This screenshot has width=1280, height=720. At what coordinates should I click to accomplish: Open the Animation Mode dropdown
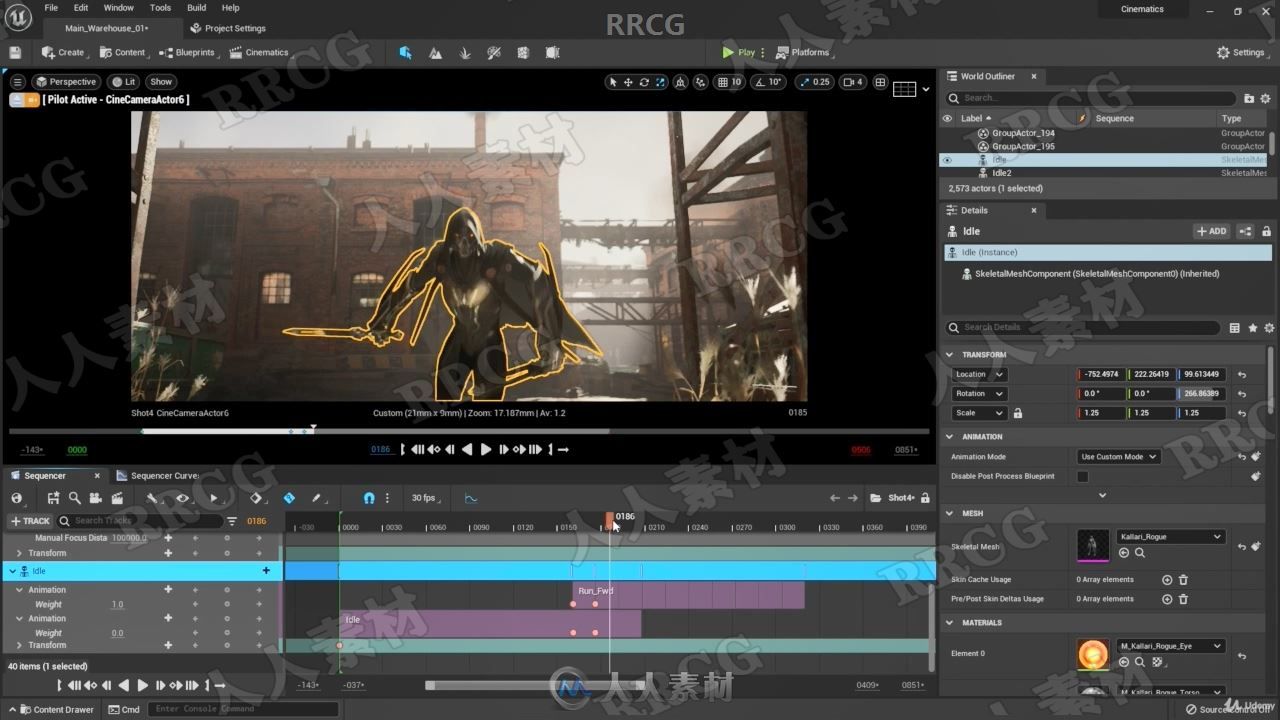(x=1118, y=456)
